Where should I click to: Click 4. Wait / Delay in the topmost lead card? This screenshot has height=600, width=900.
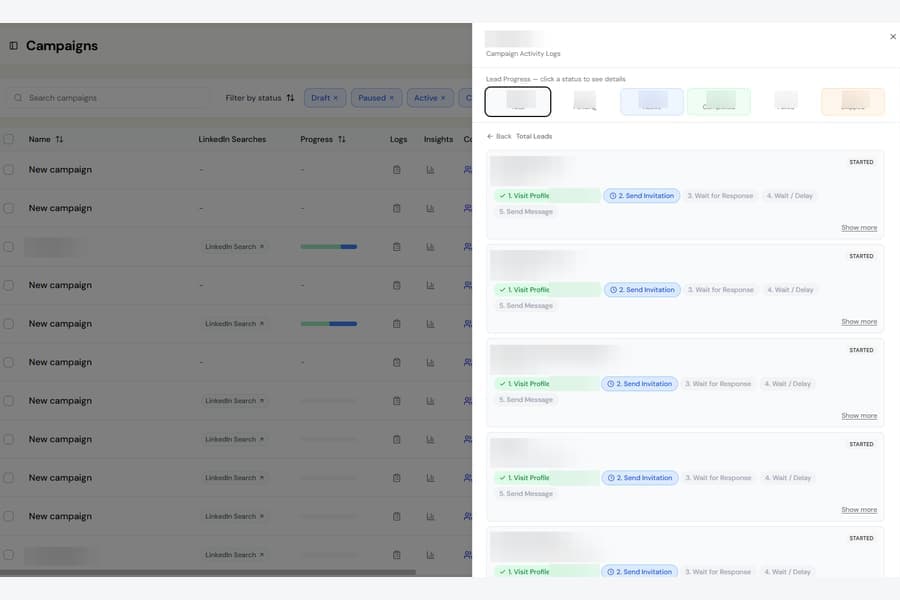pyautogui.click(x=789, y=196)
